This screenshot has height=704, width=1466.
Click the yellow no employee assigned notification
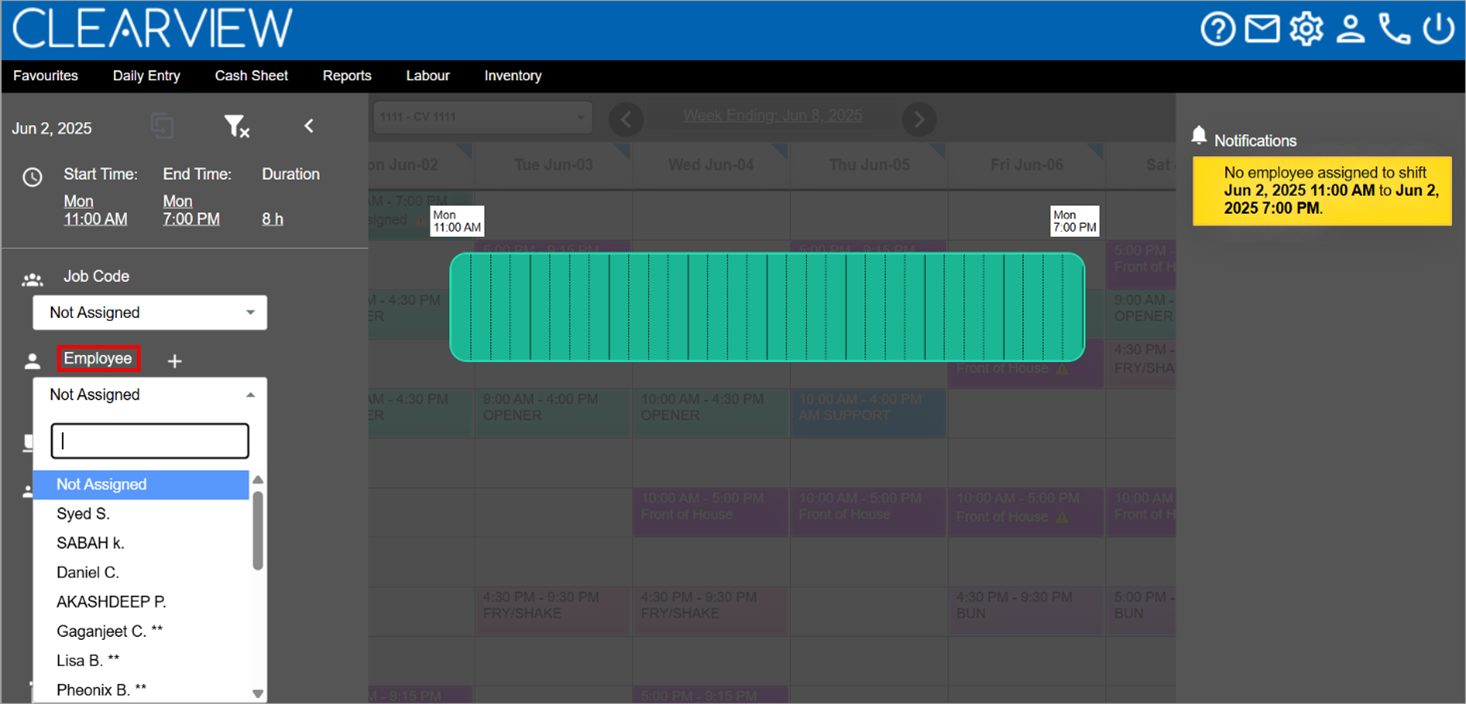(1322, 190)
